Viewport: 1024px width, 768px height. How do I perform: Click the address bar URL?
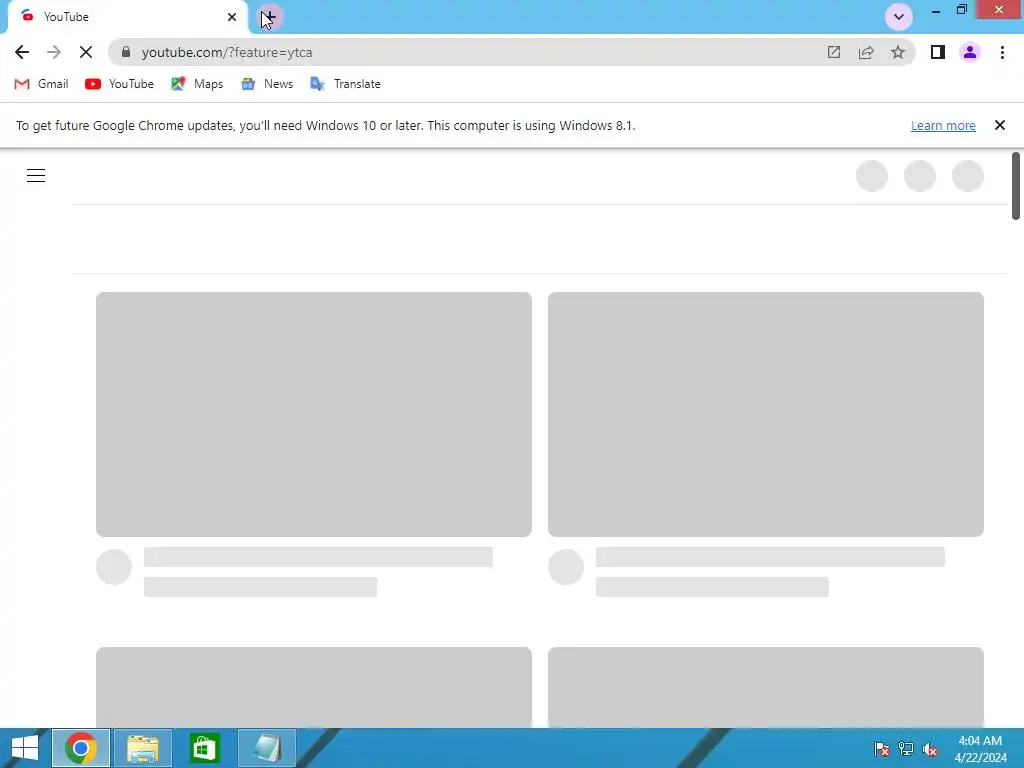pyautogui.click(x=227, y=52)
